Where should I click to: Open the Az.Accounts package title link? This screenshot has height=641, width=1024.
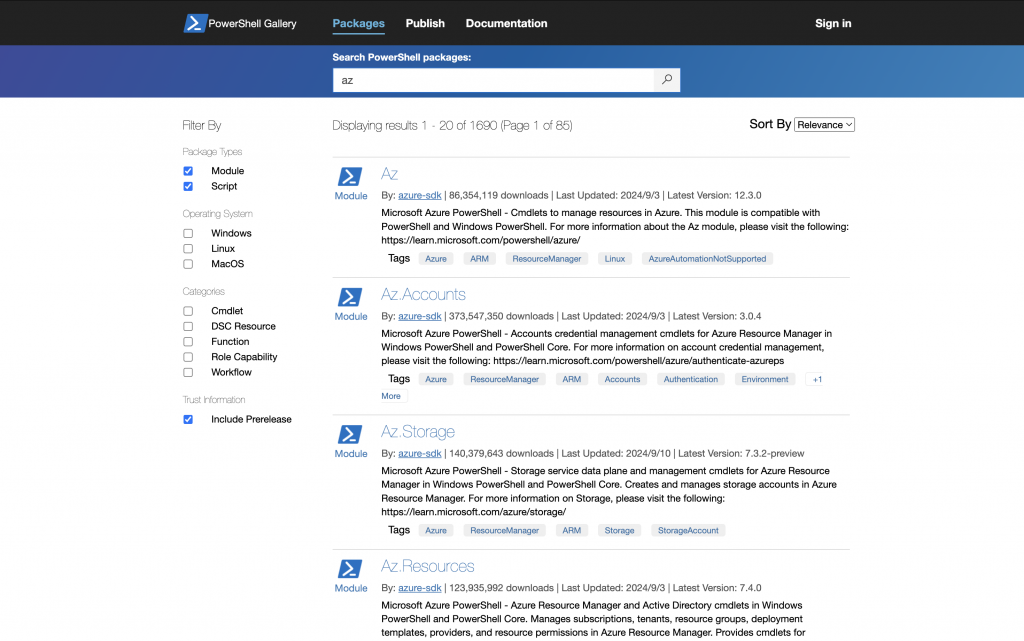pyautogui.click(x=423, y=294)
